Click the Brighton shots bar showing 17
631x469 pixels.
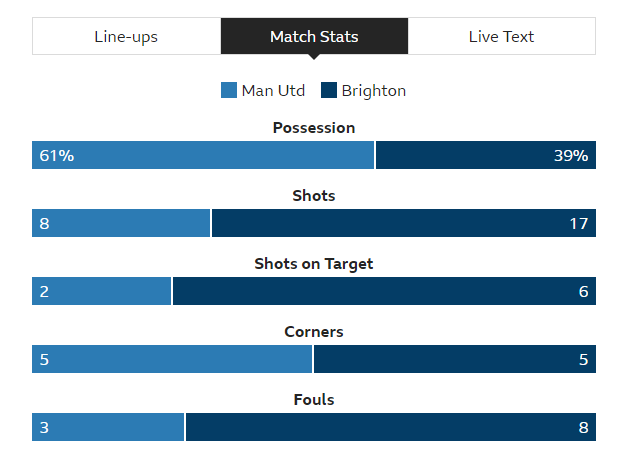pyautogui.click(x=404, y=223)
